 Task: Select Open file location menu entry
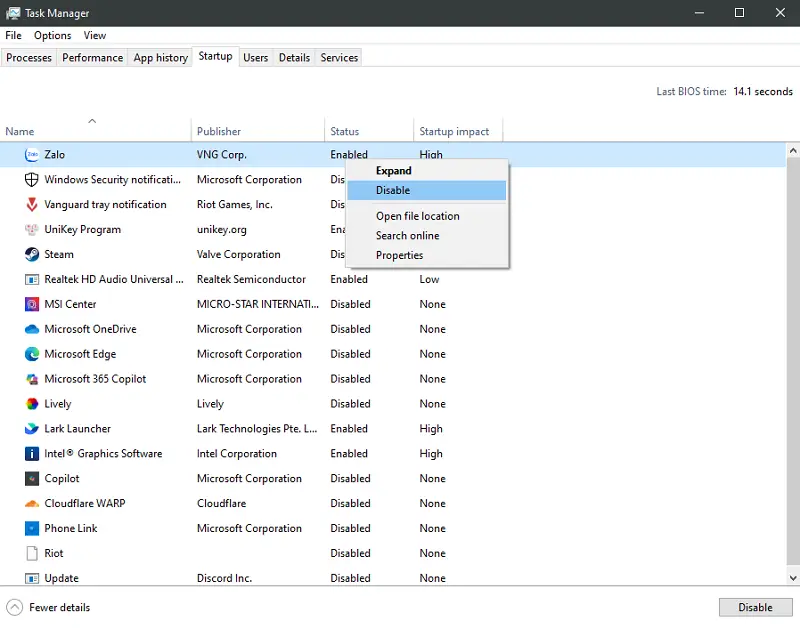click(x=417, y=216)
